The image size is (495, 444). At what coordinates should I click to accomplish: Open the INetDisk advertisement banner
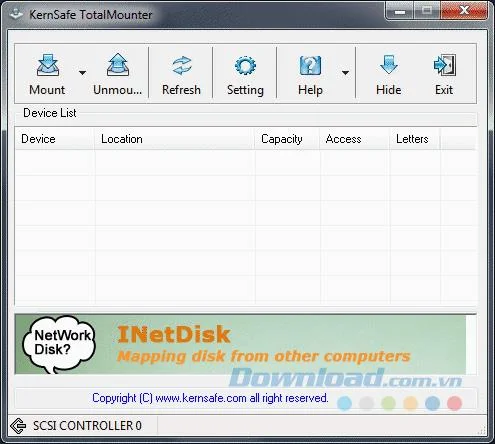point(240,345)
